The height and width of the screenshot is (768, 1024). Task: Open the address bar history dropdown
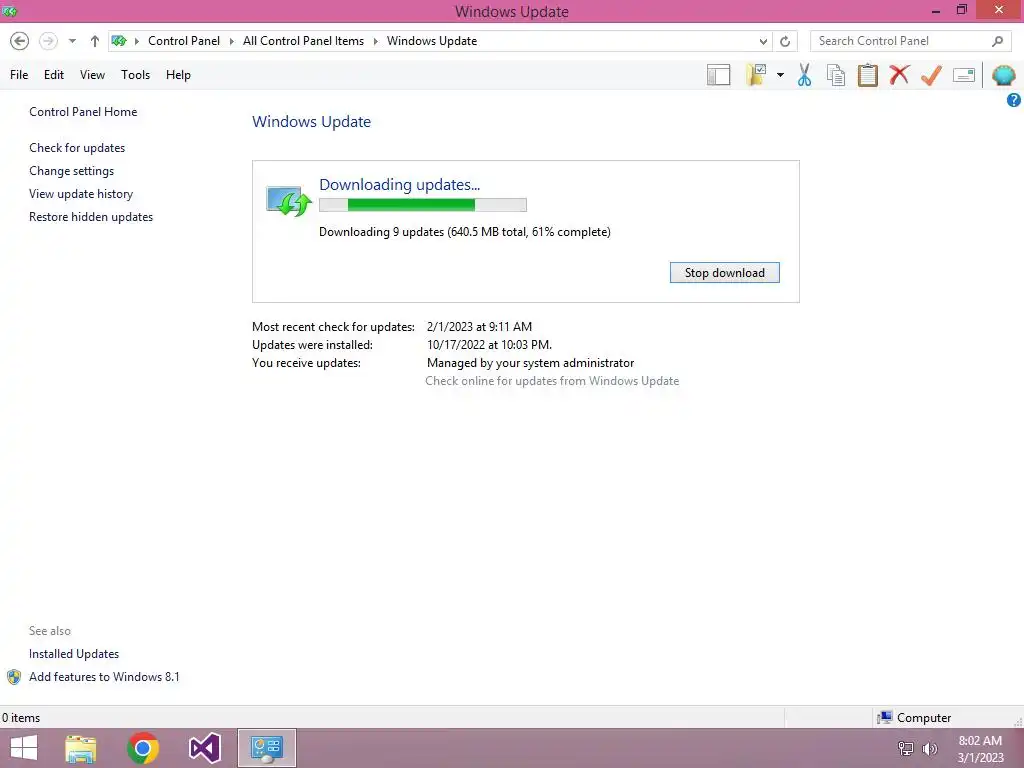[763, 41]
